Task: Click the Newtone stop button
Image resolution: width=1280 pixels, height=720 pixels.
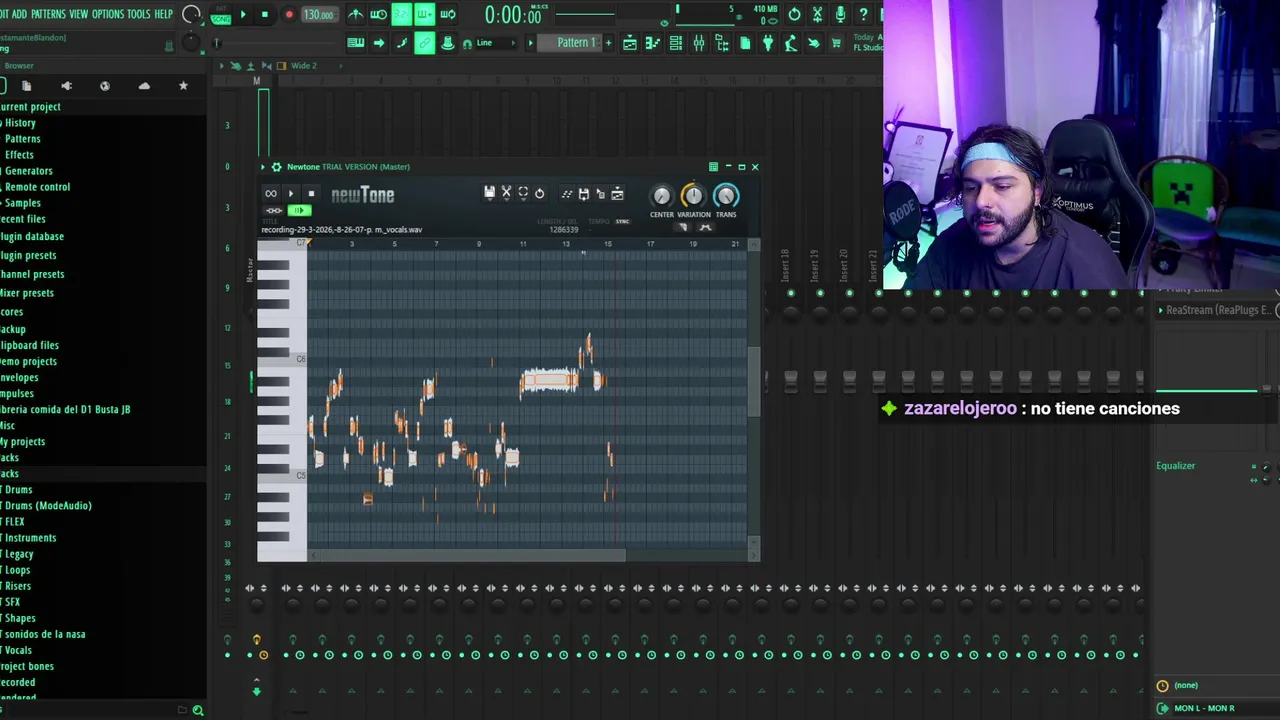Action: [311, 194]
